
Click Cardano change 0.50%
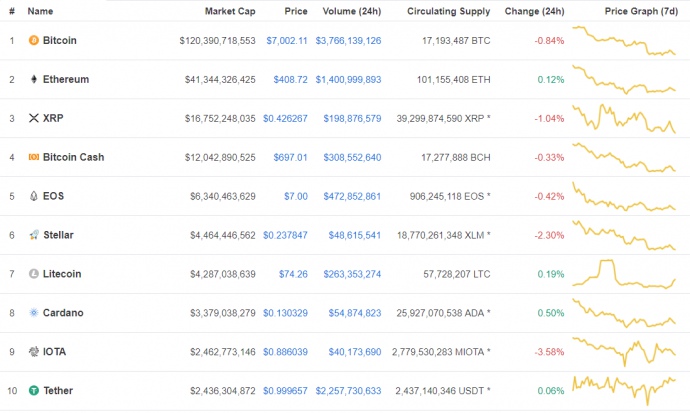coord(551,313)
